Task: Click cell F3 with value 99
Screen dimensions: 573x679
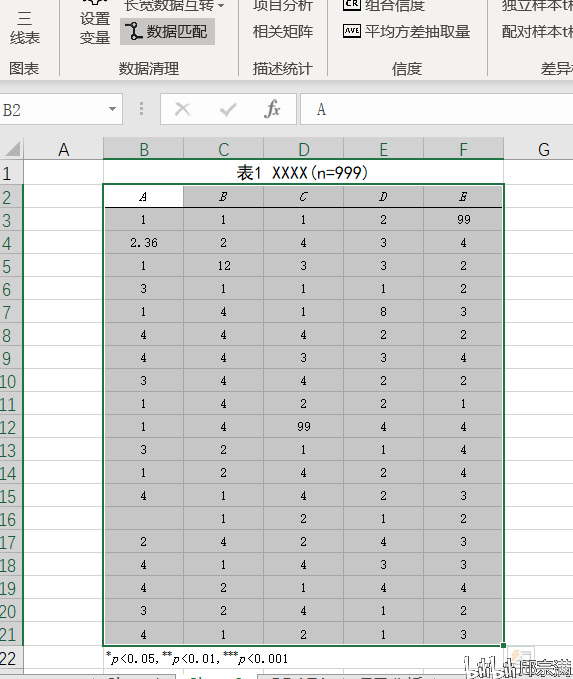Action: point(463,220)
